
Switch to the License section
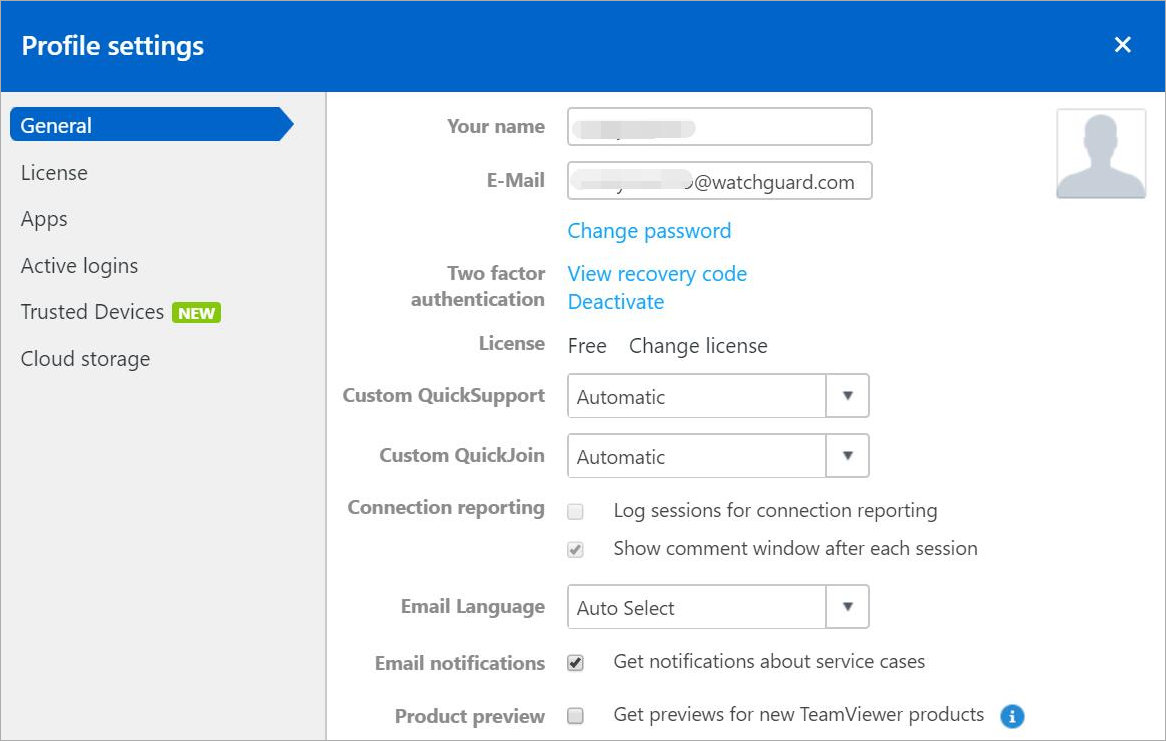point(54,172)
